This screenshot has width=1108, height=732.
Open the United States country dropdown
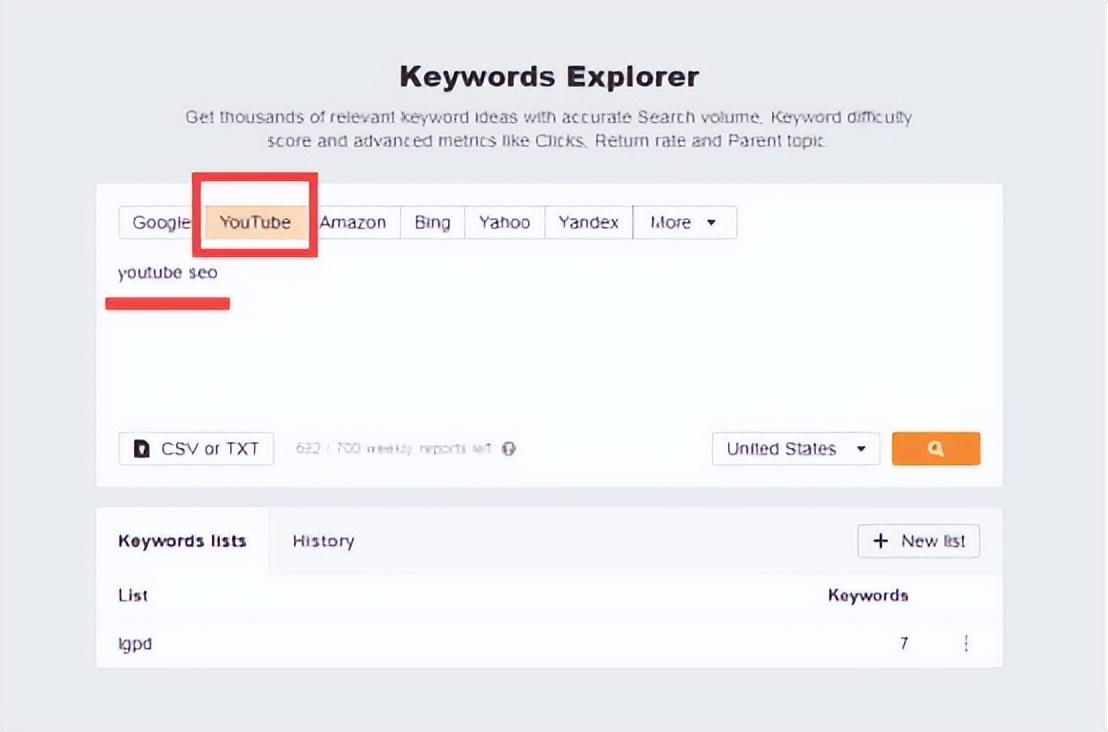tap(795, 449)
